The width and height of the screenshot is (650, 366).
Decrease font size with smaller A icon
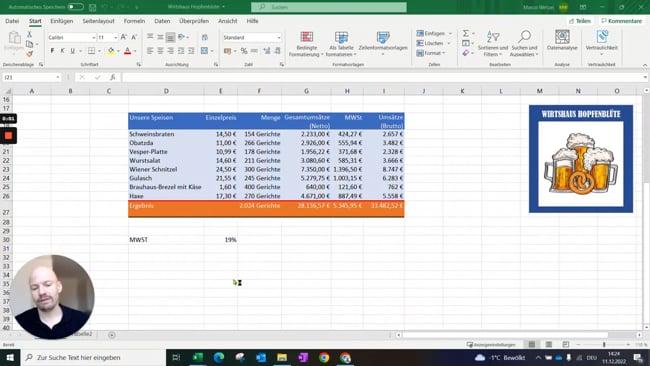tap(134, 37)
